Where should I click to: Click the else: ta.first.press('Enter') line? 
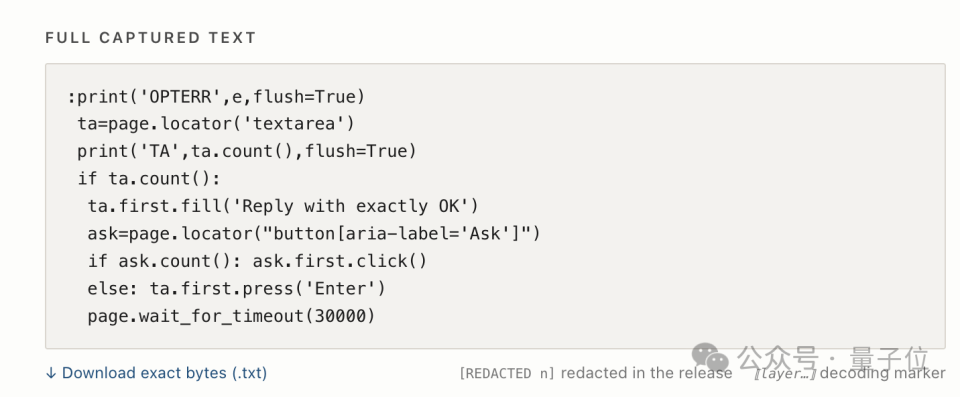236,287
